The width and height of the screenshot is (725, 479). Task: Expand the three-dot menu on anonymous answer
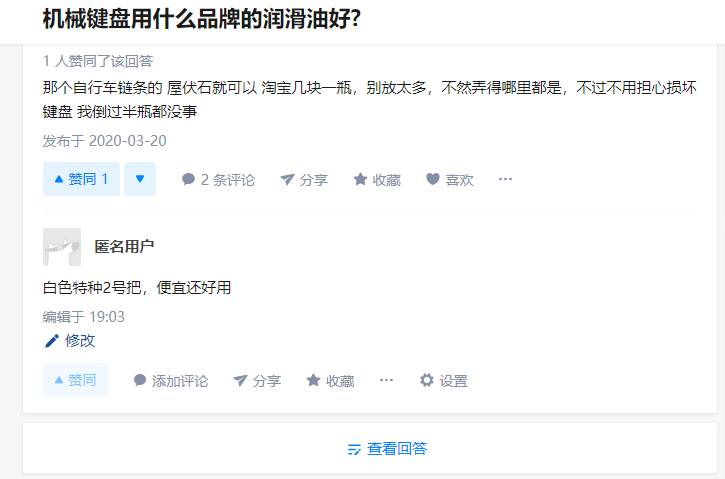point(386,381)
